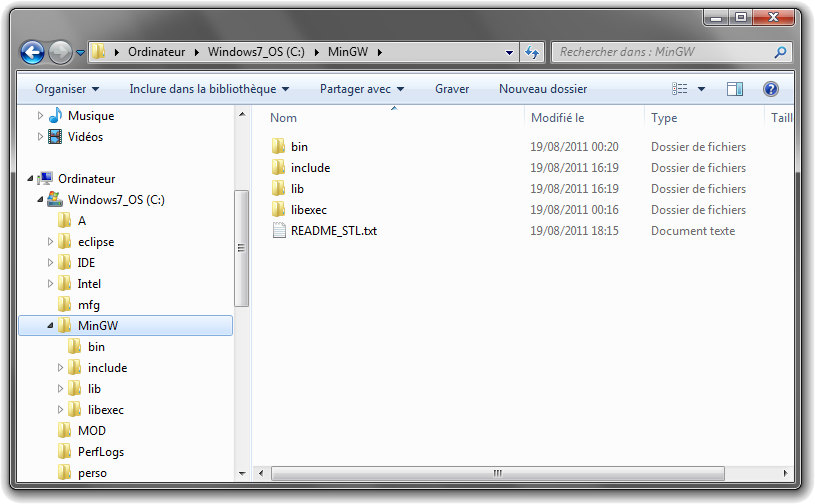Open arrow after Windows7_OS (C:) in breadcrumb

(317, 52)
